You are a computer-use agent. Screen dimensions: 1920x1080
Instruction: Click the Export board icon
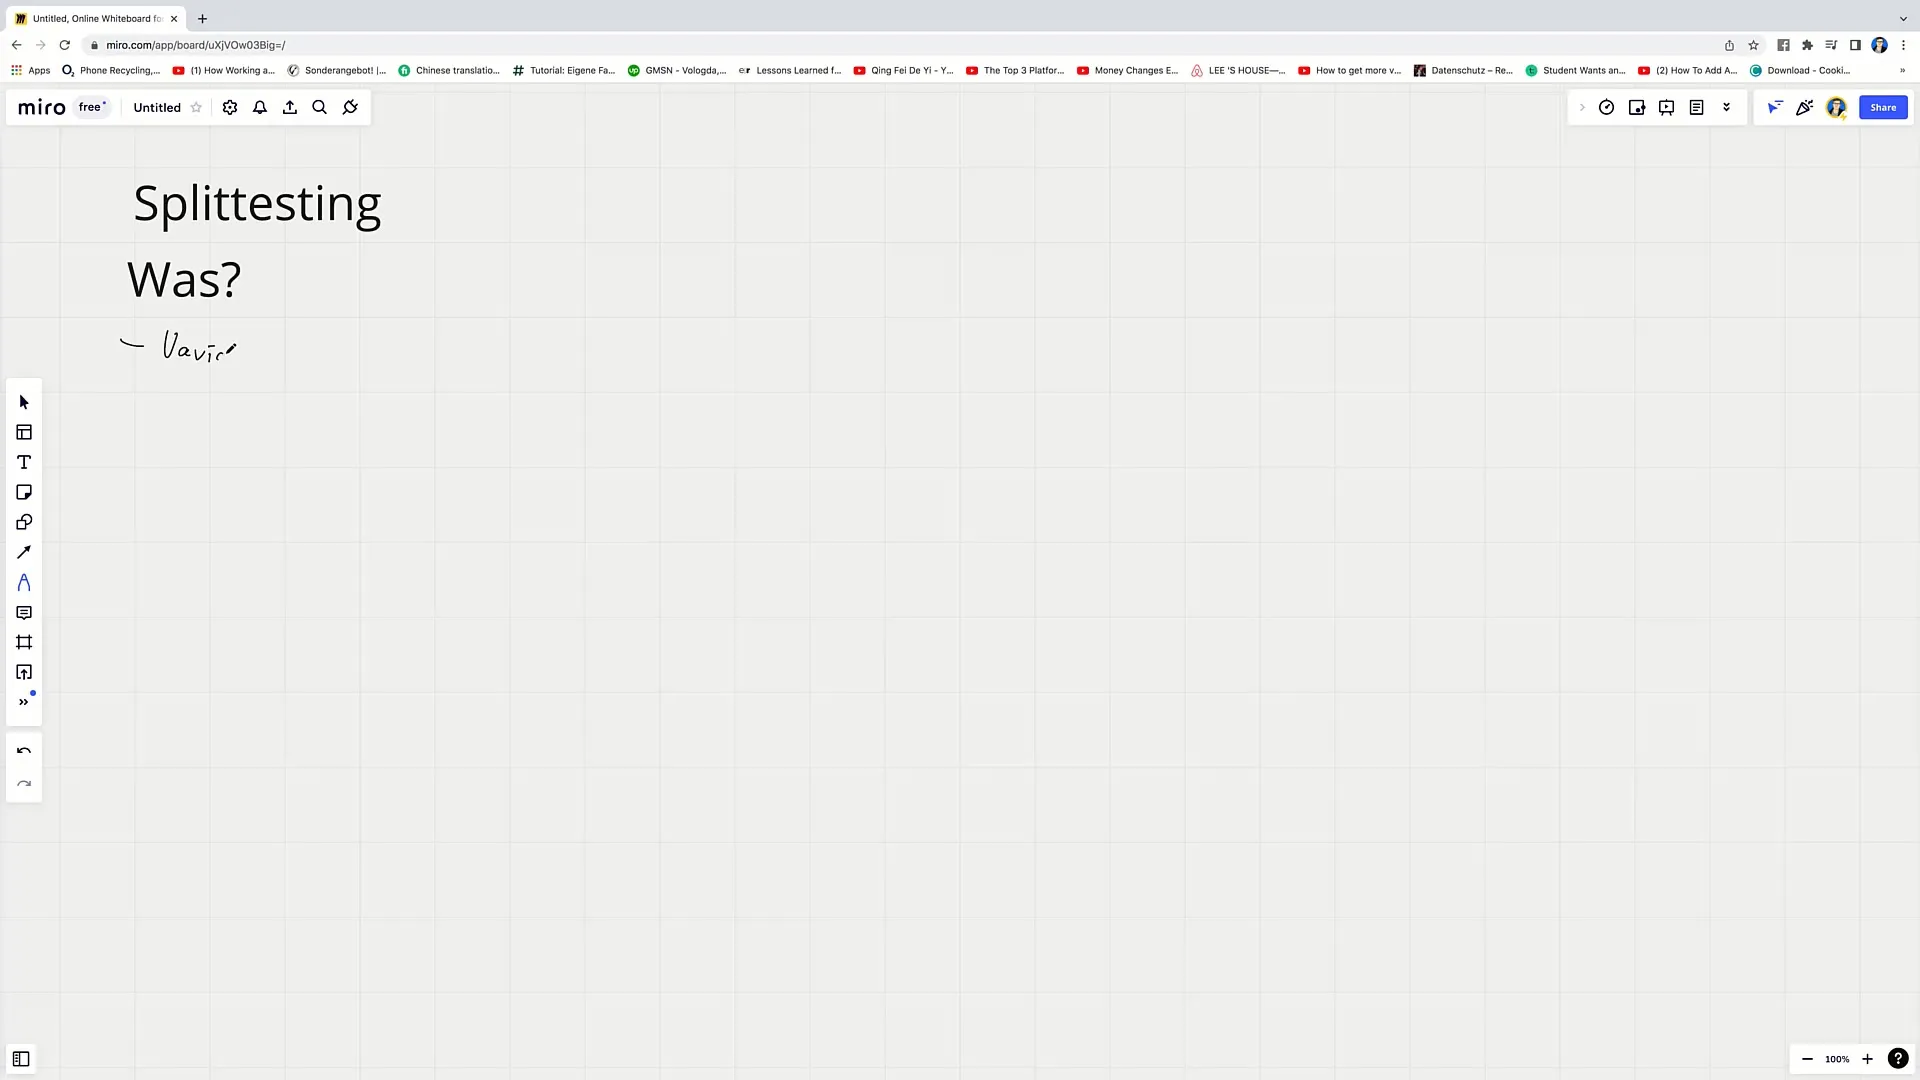point(290,107)
